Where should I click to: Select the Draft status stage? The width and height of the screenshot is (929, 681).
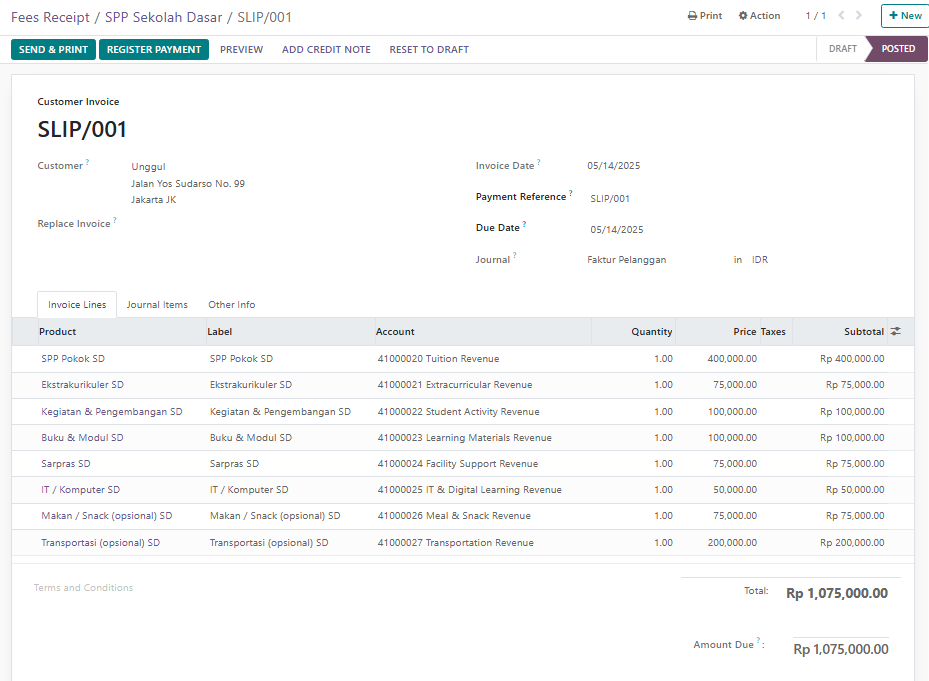pyautogui.click(x=842, y=49)
